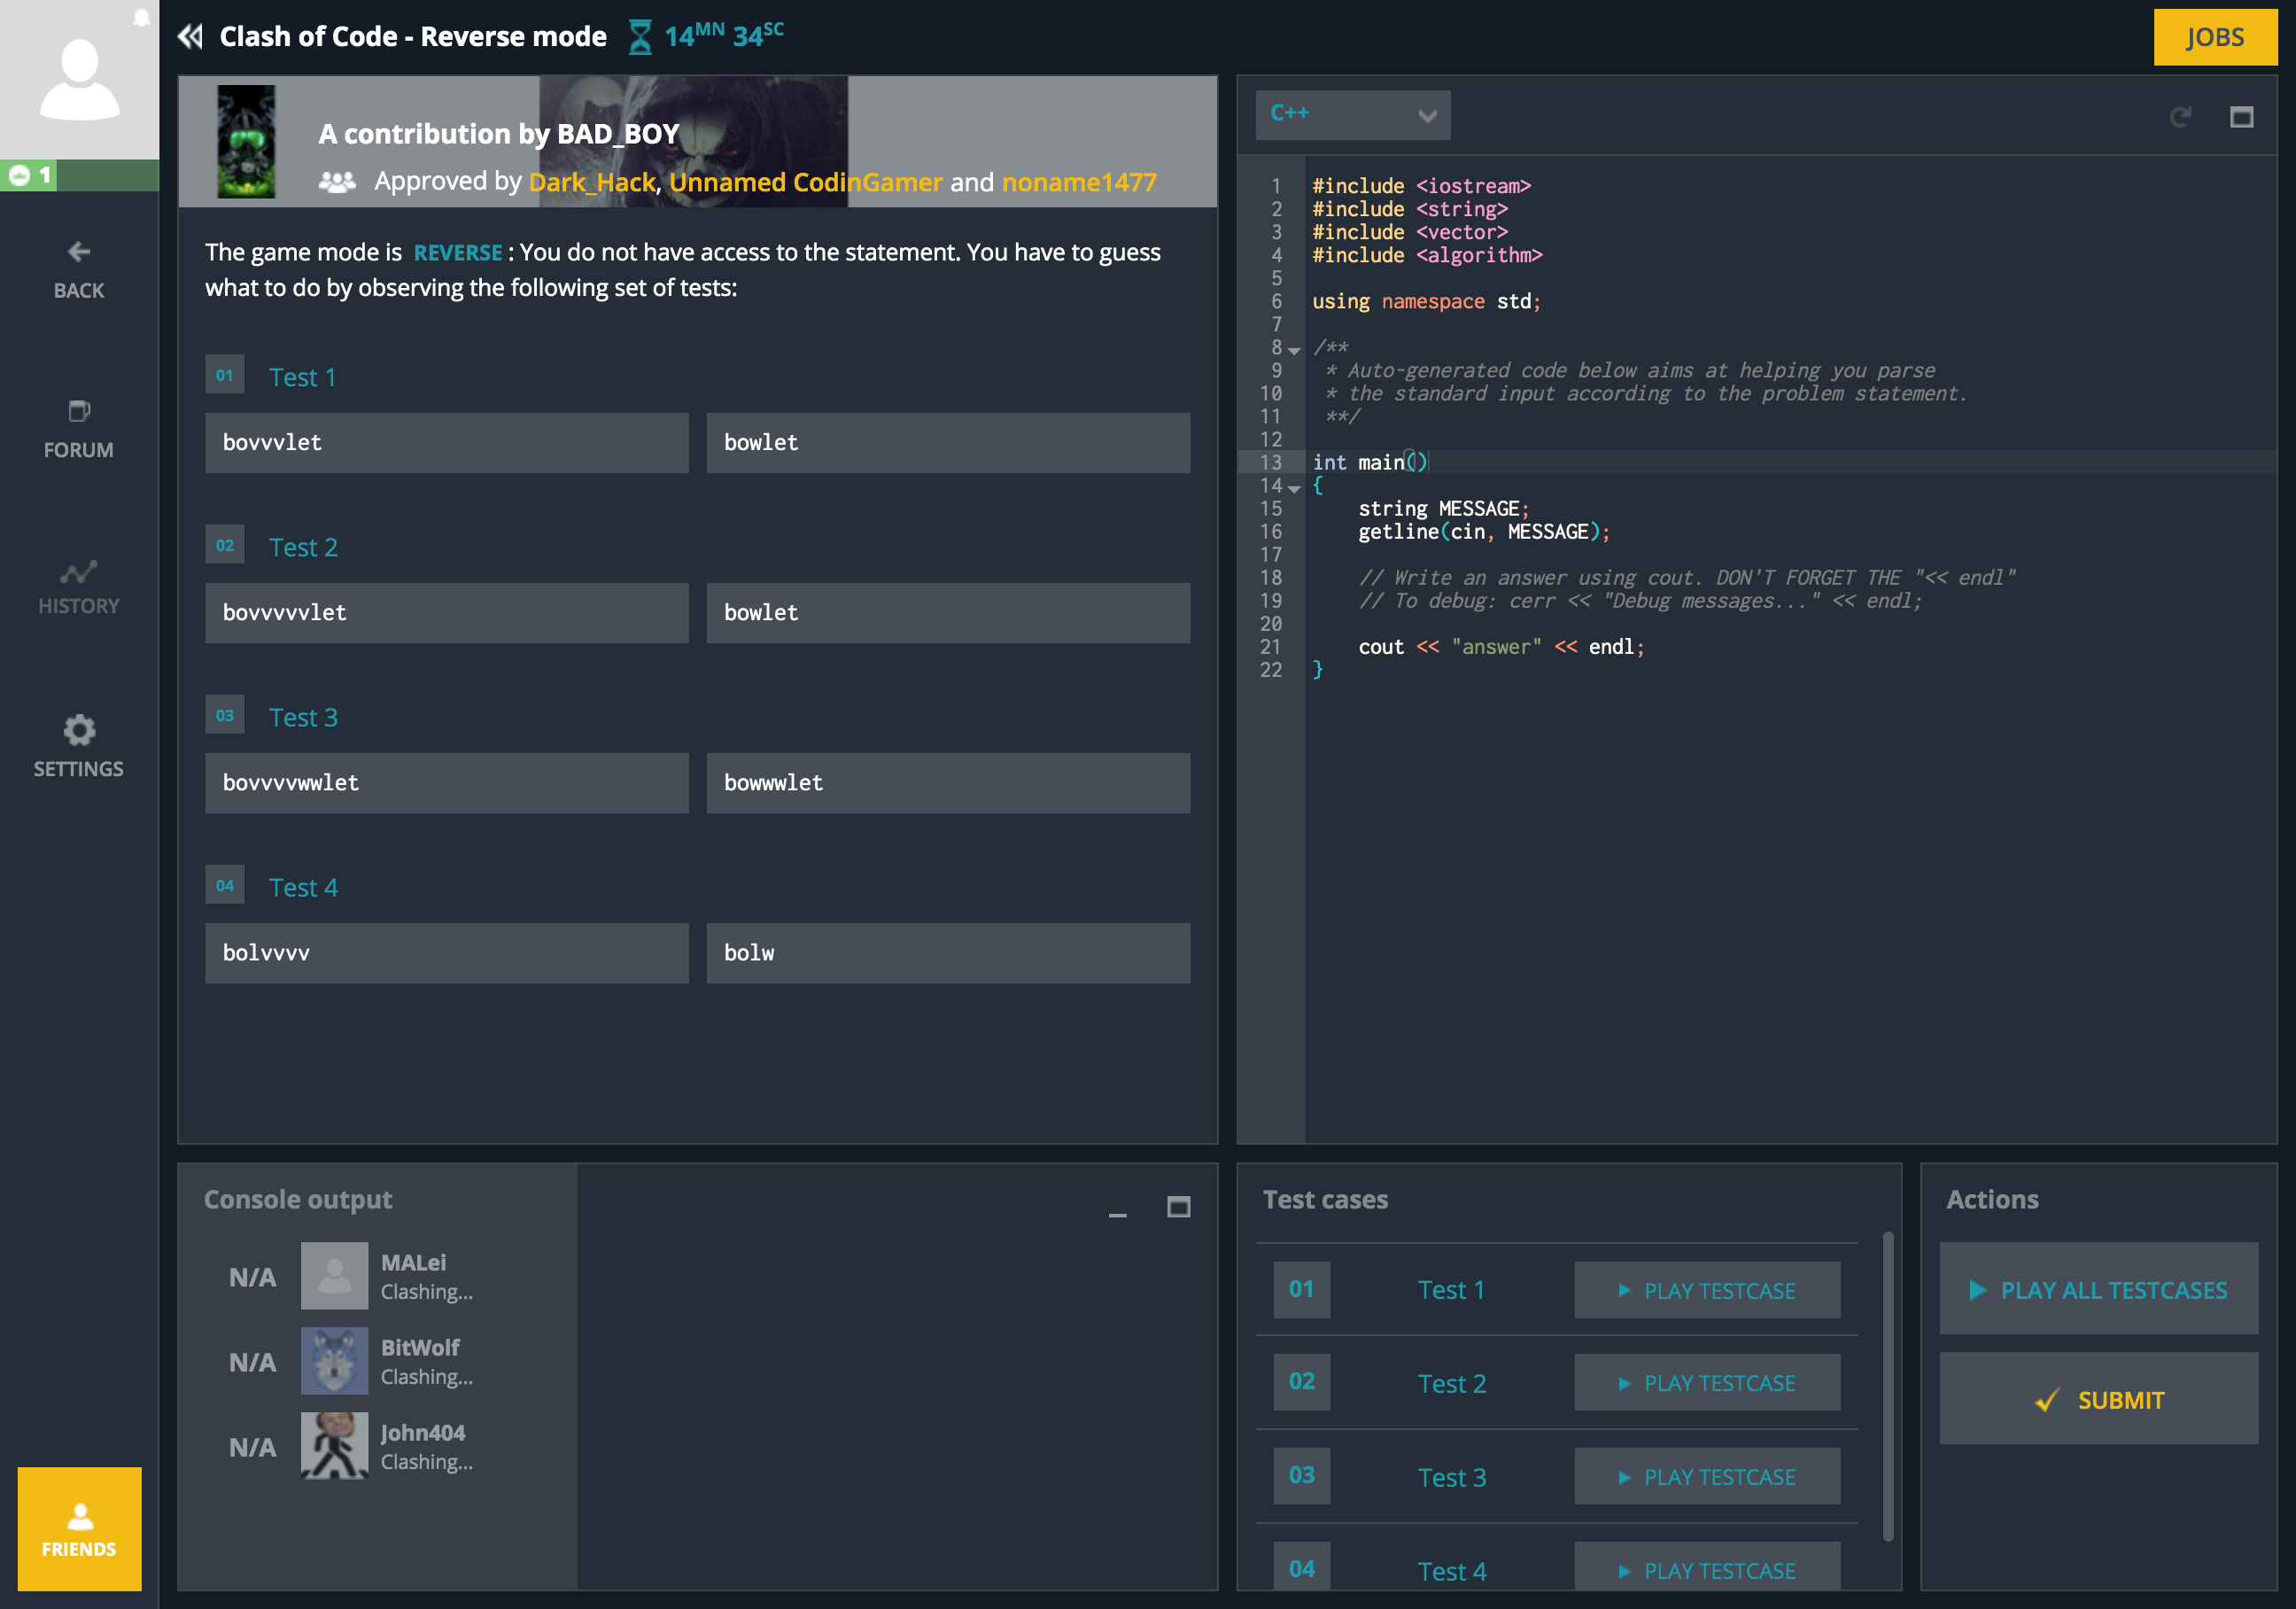2296x1609 pixels.
Task: Open the Forum from the sidebar
Action: coord(79,429)
